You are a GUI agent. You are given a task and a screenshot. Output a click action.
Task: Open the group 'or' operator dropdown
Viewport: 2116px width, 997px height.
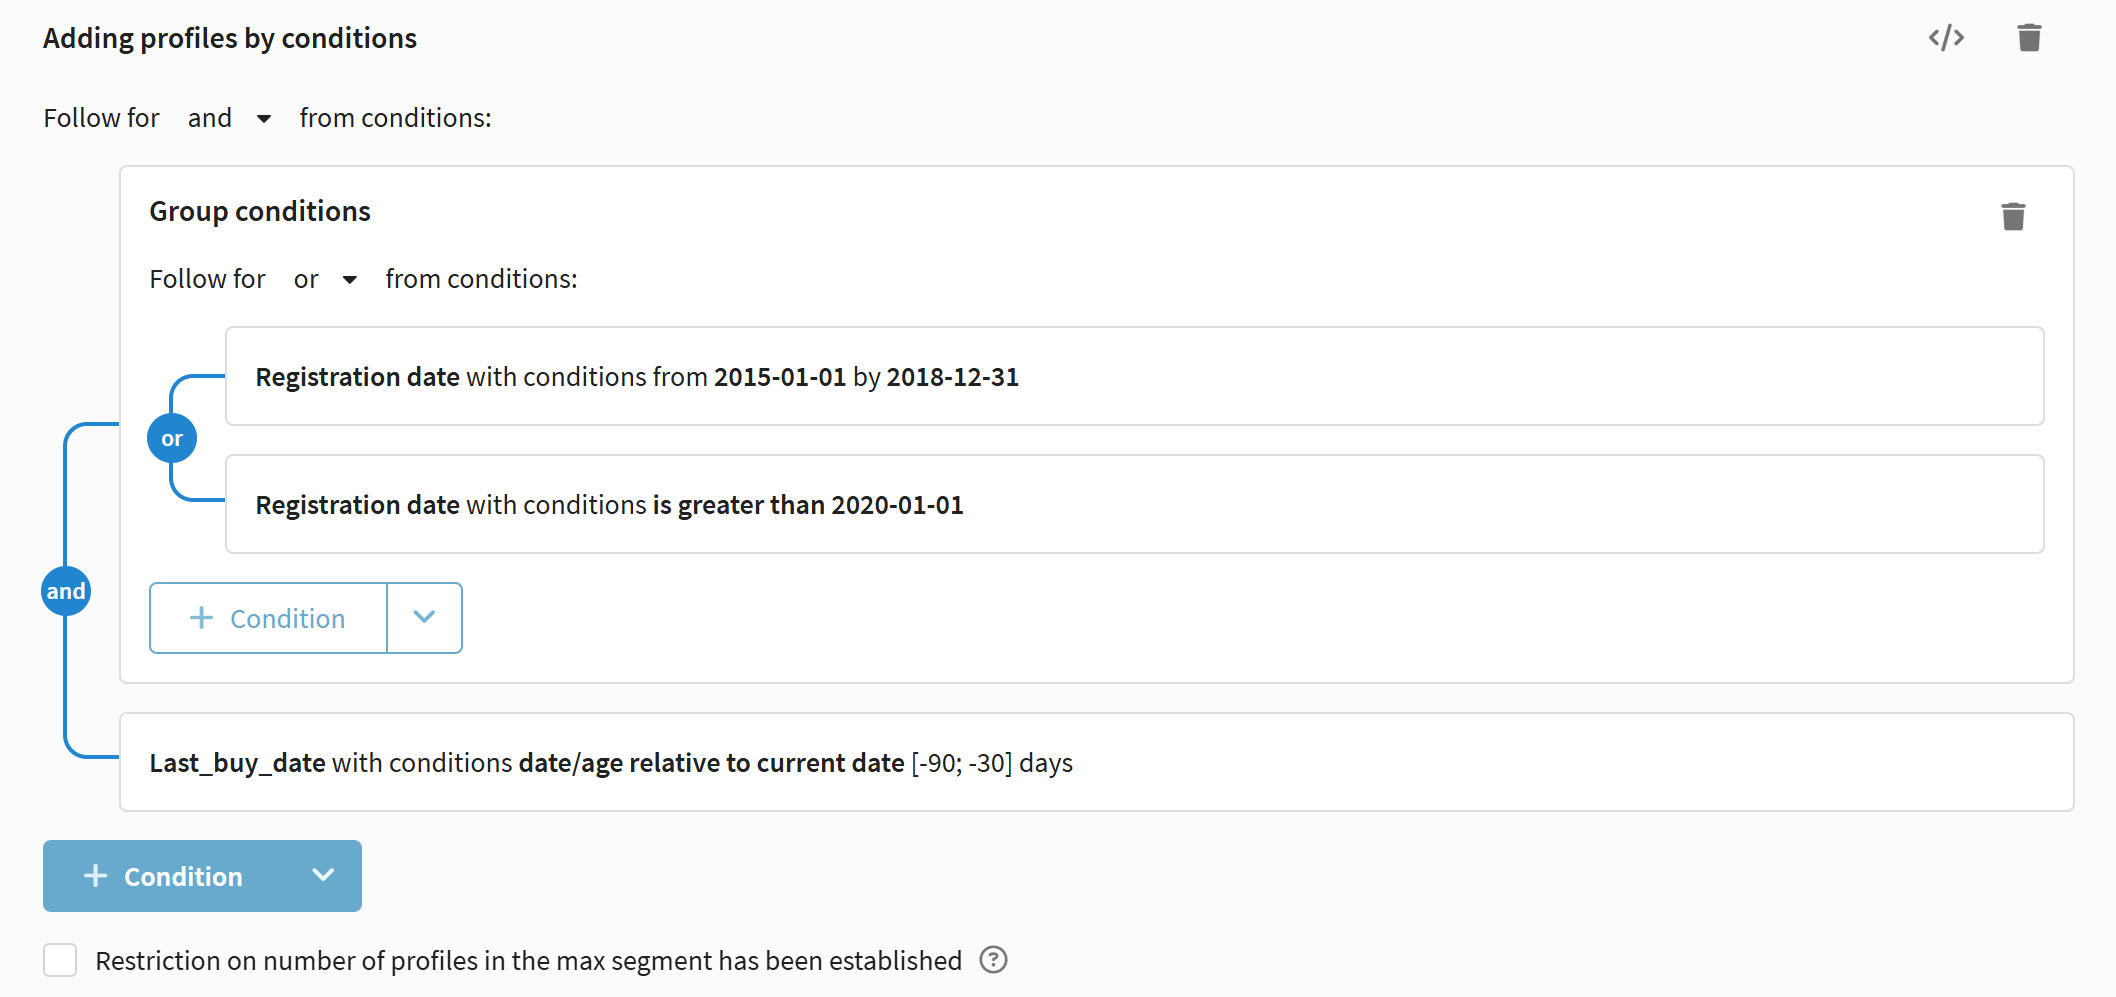[324, 279]
